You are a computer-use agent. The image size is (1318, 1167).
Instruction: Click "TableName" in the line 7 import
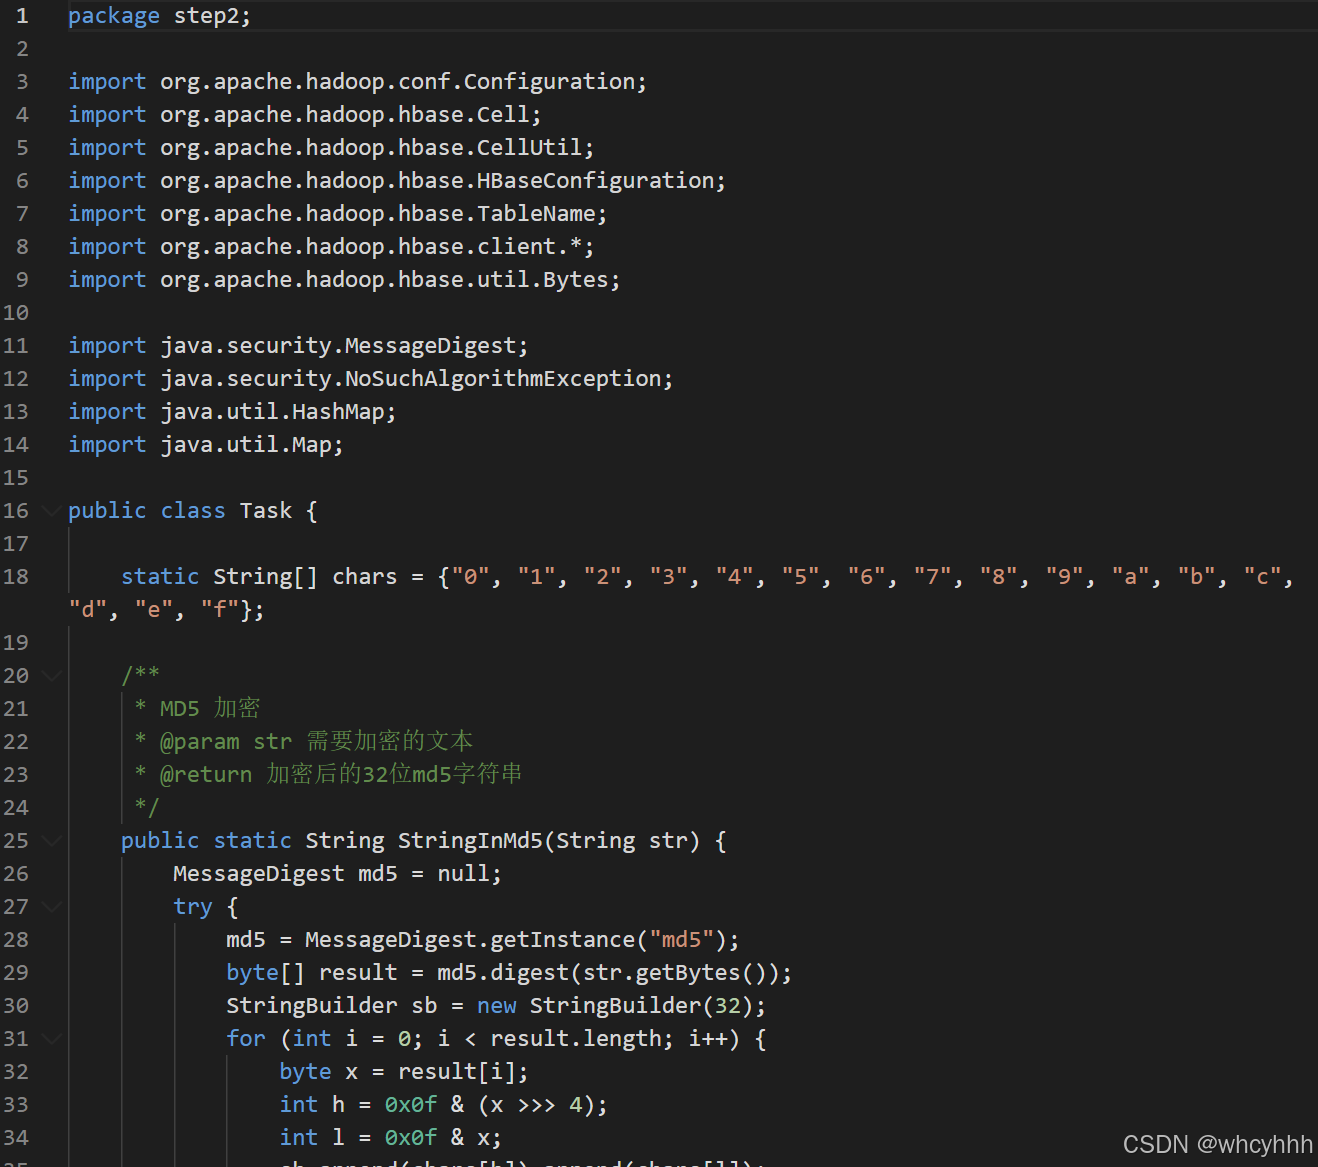click(x=536, y=214)
